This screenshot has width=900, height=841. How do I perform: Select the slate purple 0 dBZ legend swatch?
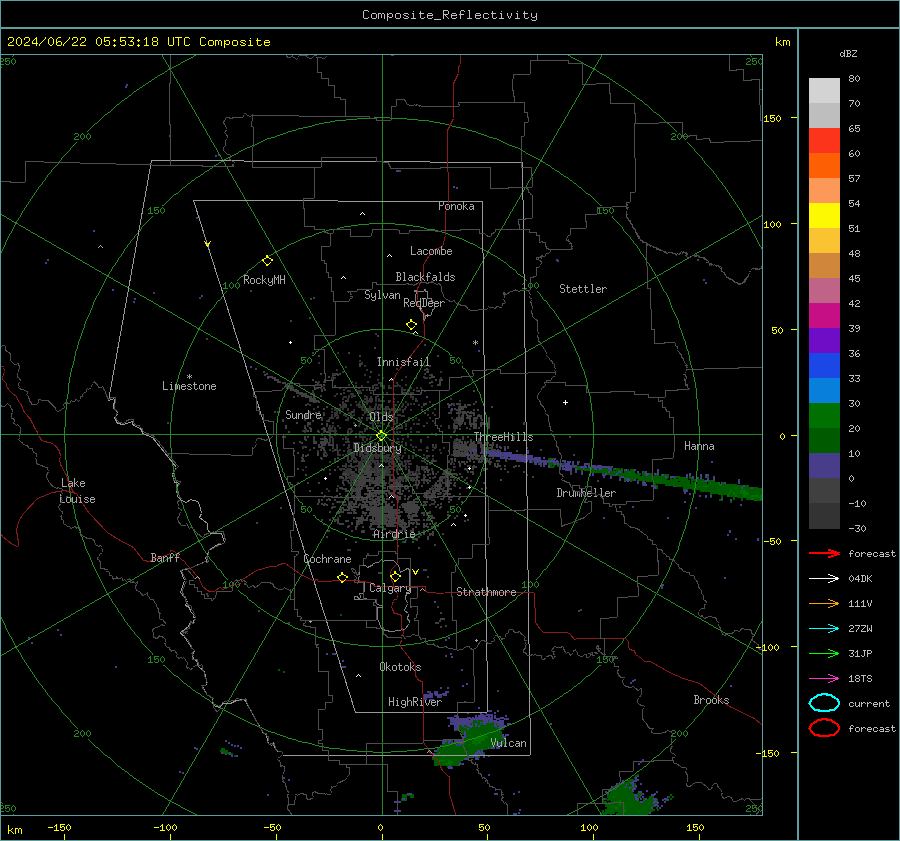pos(824,466)
